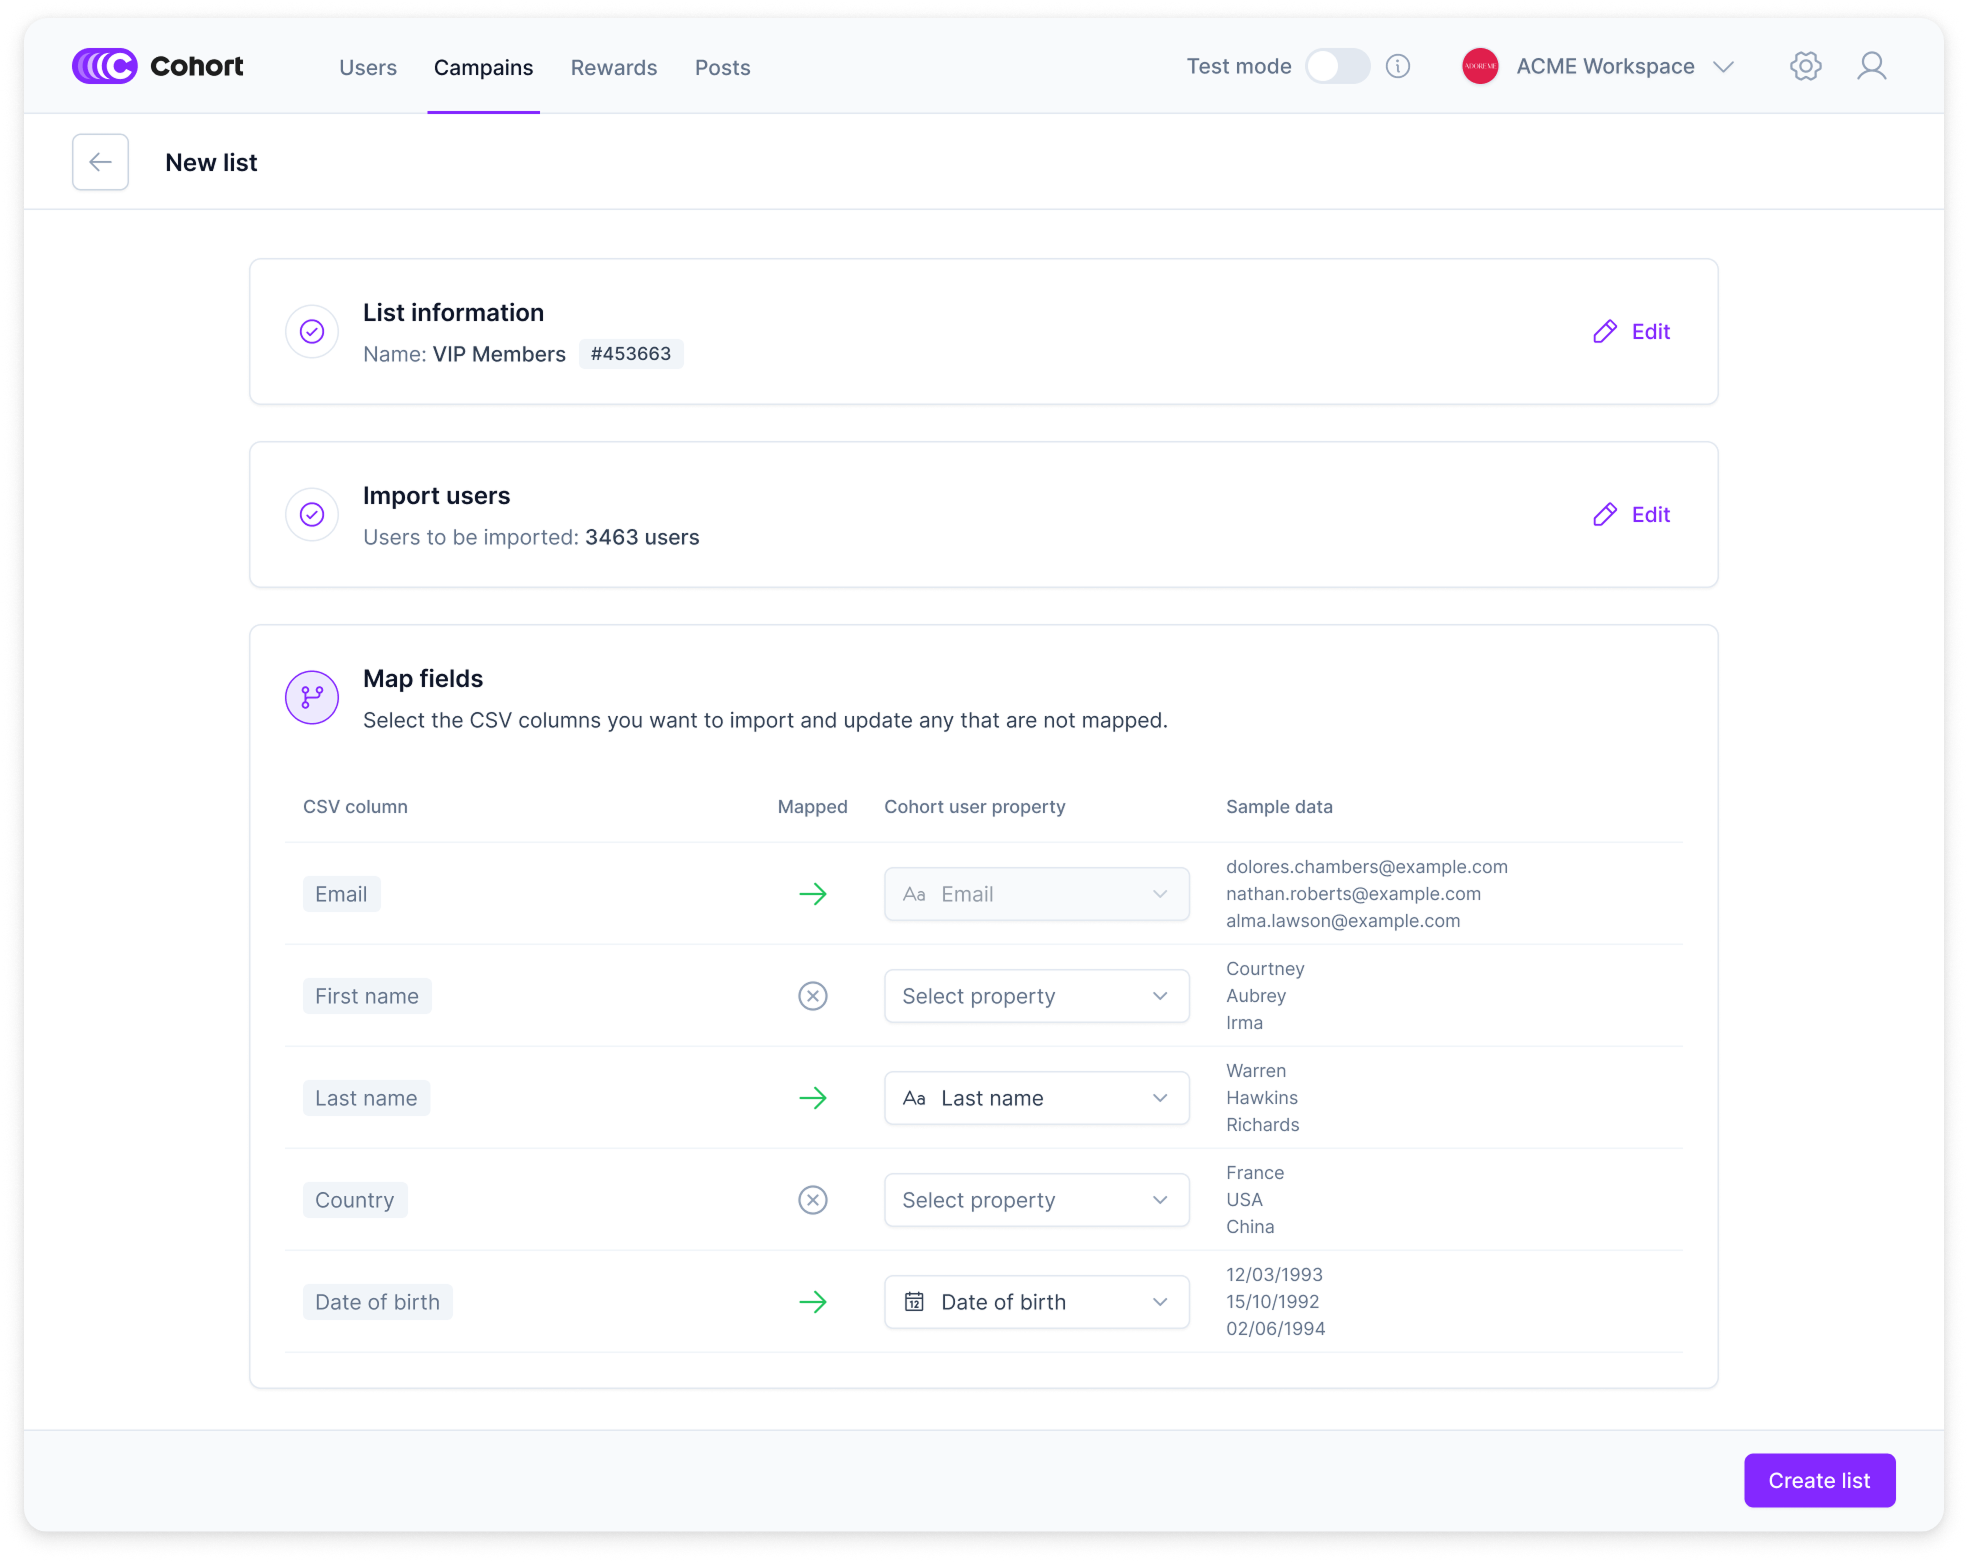Open First name Select property dropdown
1968x1562 pixels.
(x=1036, y=996)
